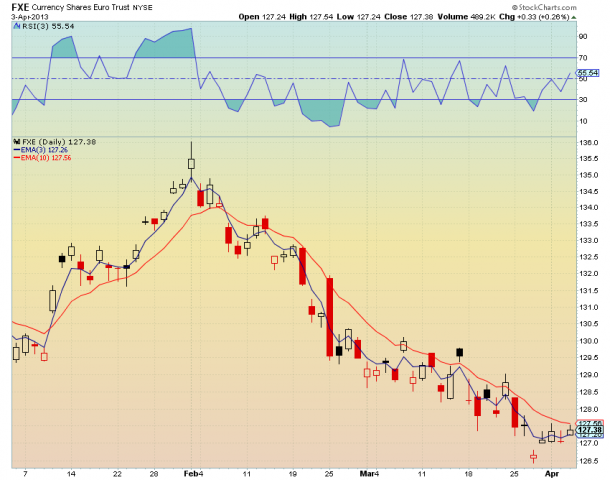Click the Apr date axis label

552,473
